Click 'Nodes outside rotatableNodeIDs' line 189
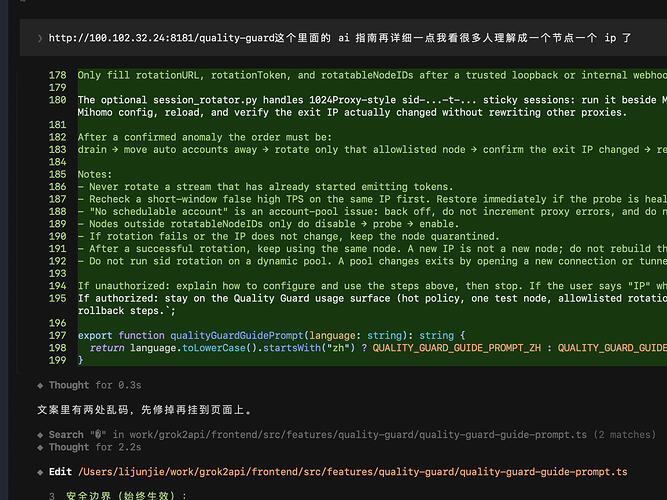The width and height of the screenshot is (667, 500). [x=268, y=223]
